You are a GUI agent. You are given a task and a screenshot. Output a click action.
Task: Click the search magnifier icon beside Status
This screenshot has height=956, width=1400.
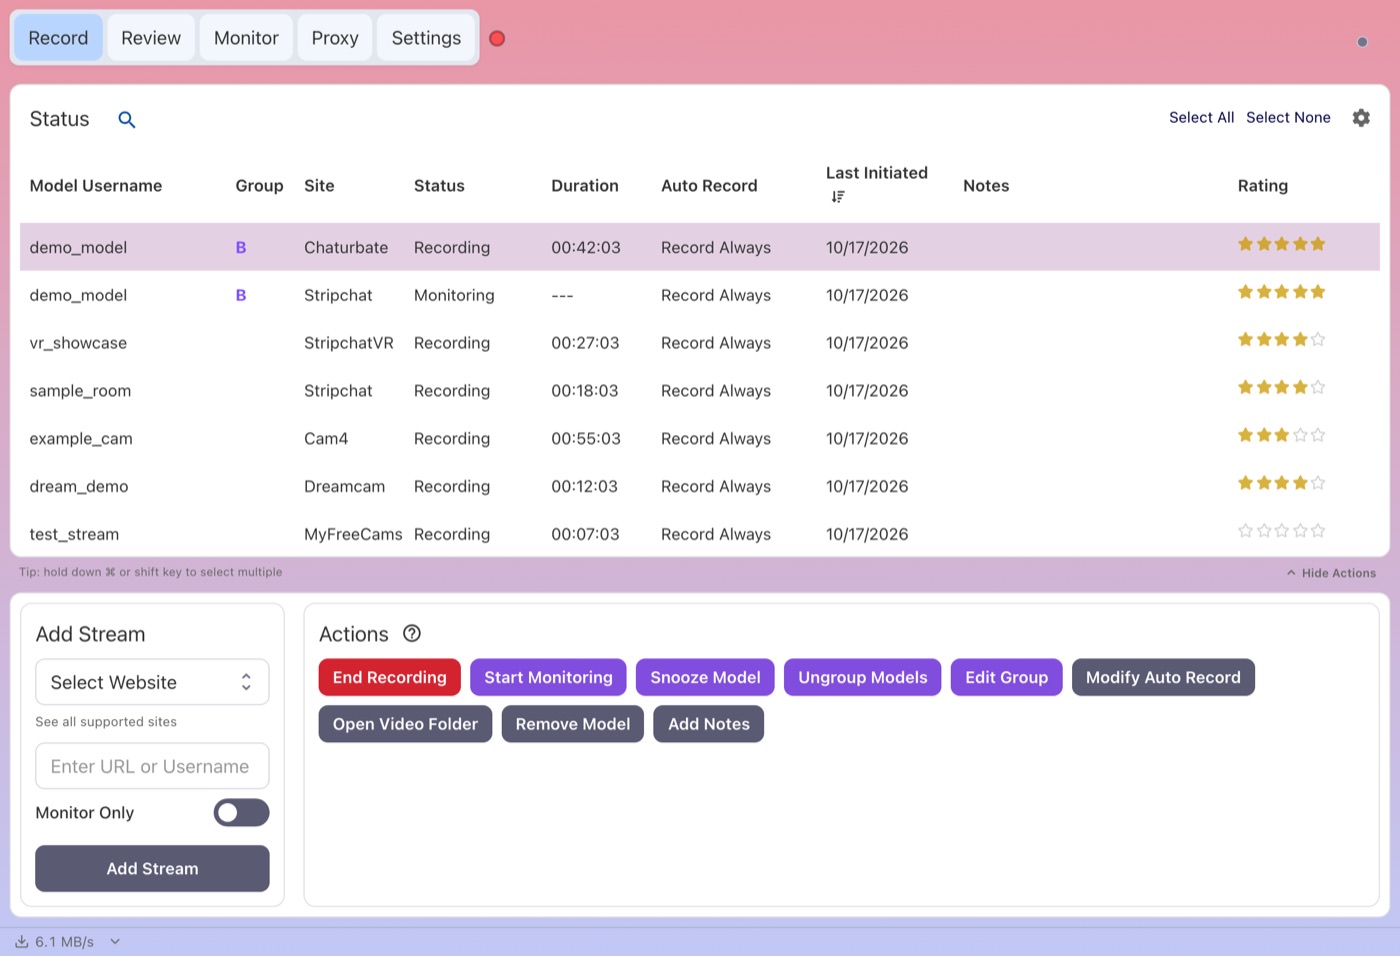point(127,120)
